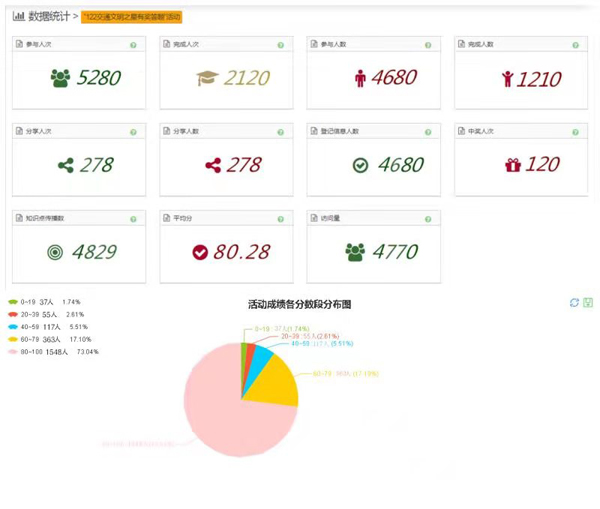Image resolution: width=600 pixels, height=509 pixels.
Task: Toggle the 60-79 legend series
Action: 14,339
